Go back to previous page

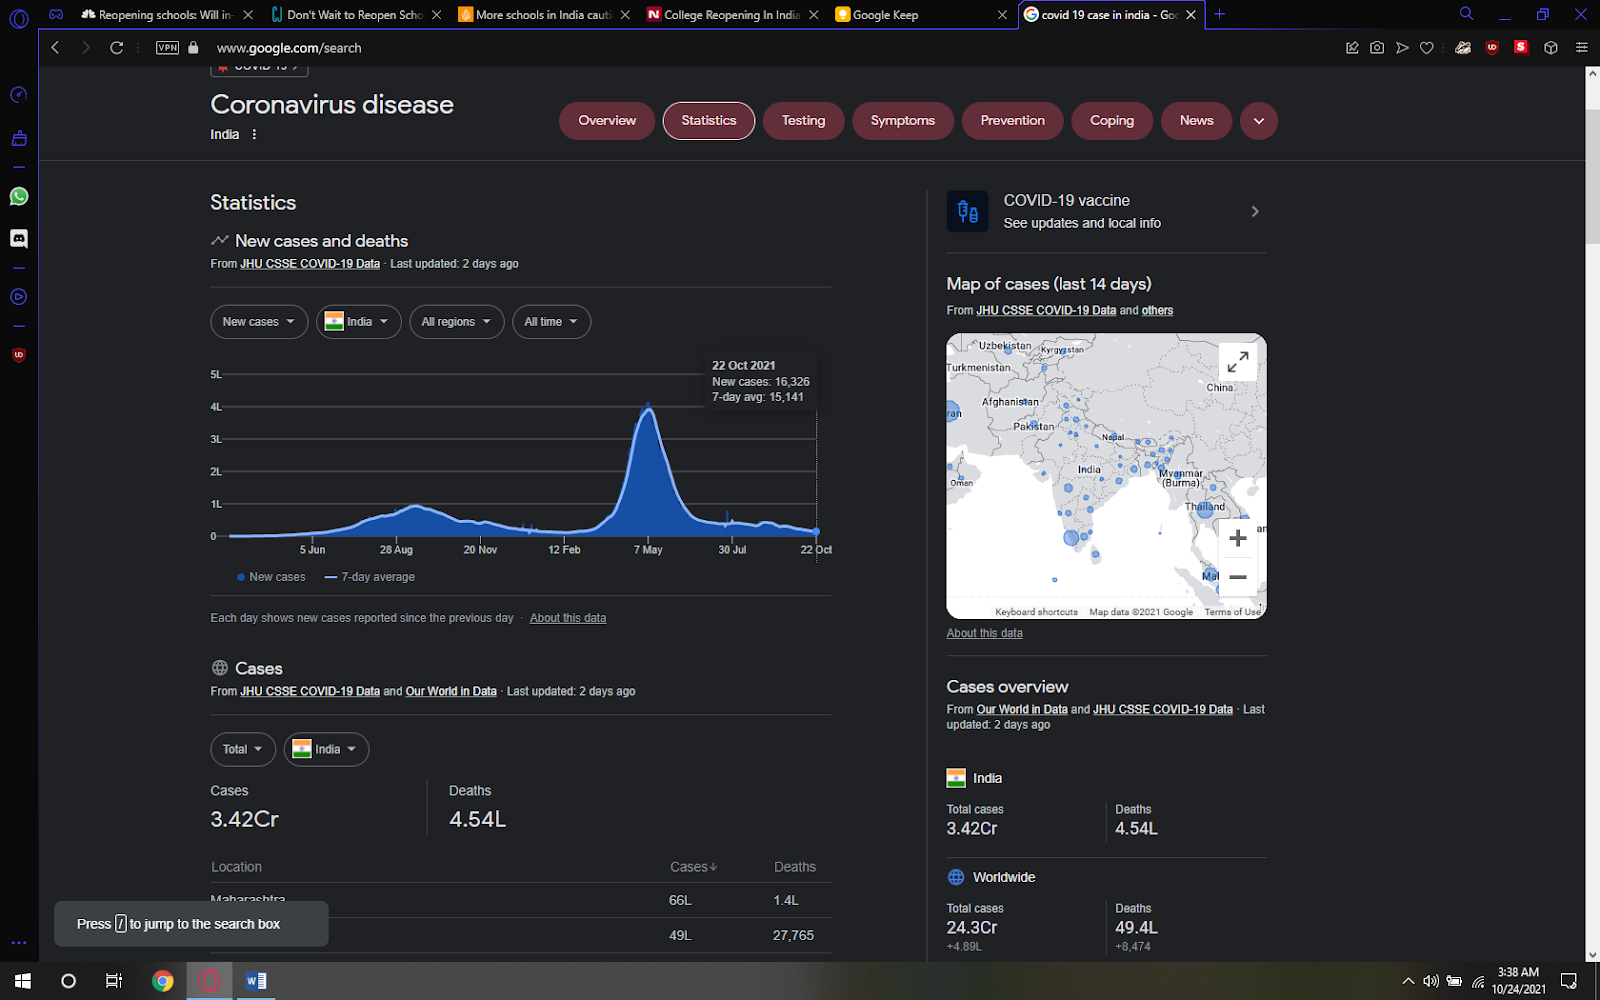tap(55, 47)
